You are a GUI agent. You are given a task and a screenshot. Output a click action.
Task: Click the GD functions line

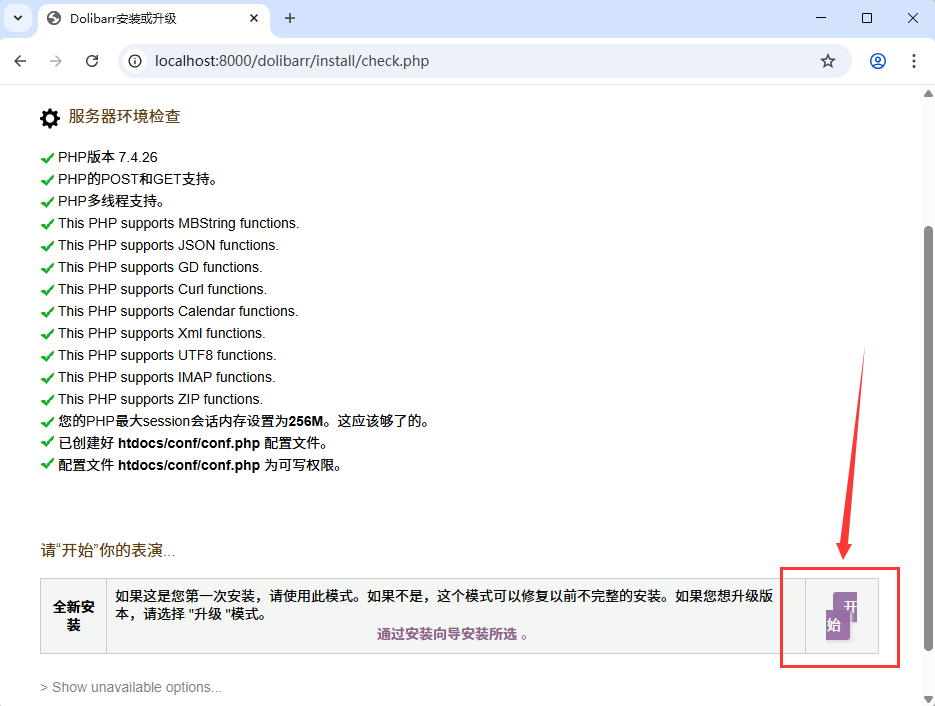pyautogui.click(x=160, y=268)
